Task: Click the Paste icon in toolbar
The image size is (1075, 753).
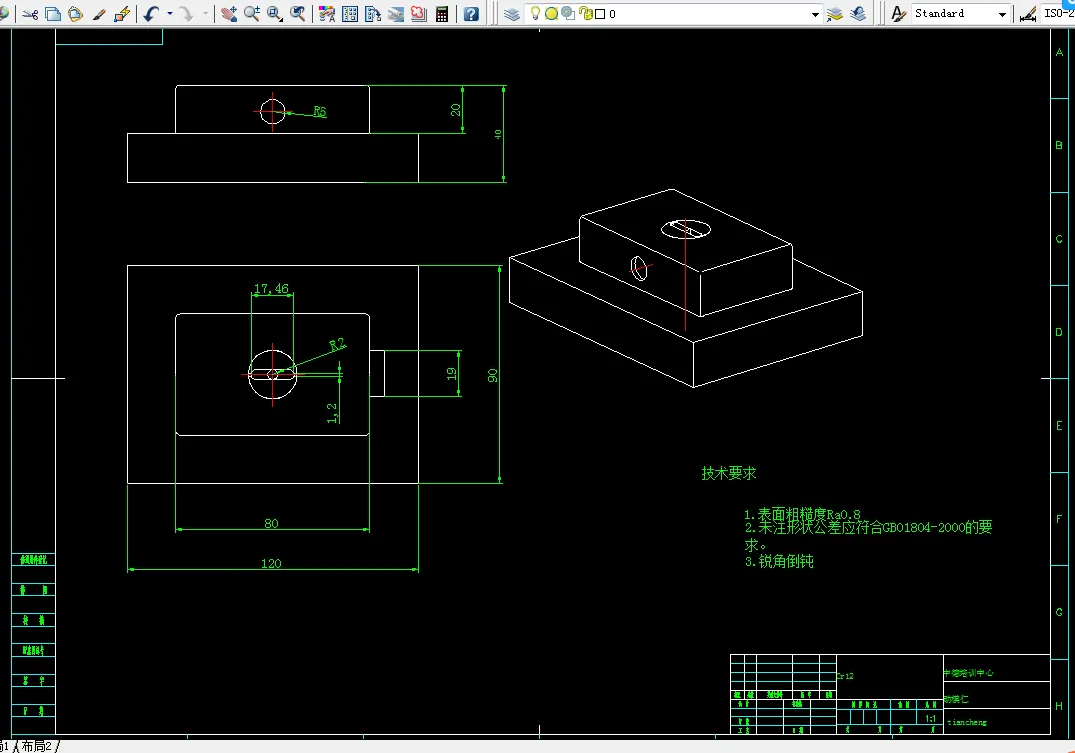Action: point(75,14)
